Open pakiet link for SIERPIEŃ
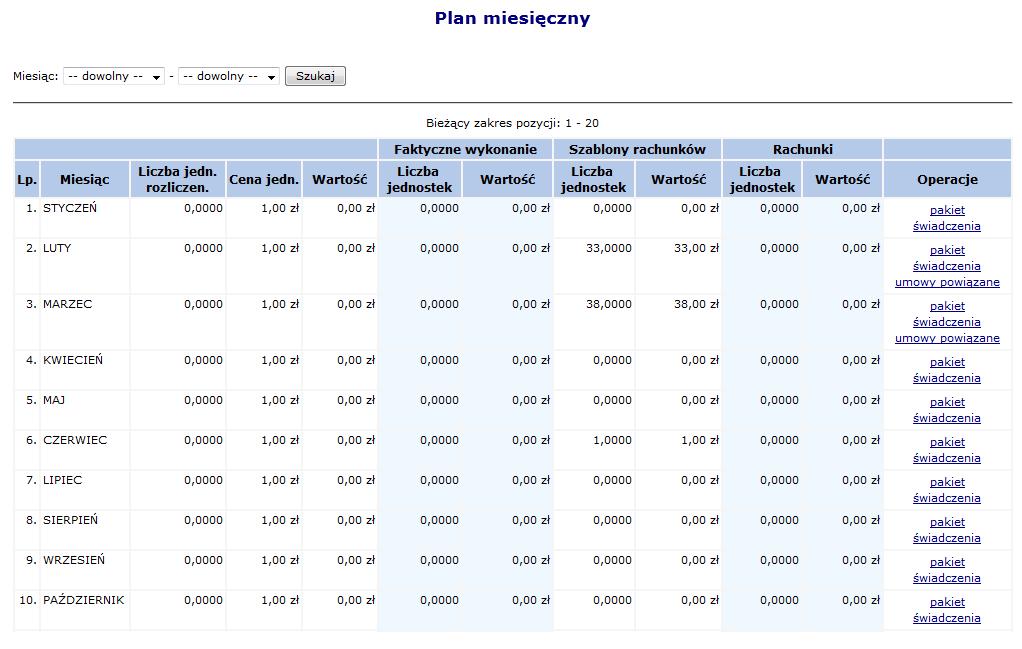This screenshot has height=649, width=1022. tap(947, 522)
